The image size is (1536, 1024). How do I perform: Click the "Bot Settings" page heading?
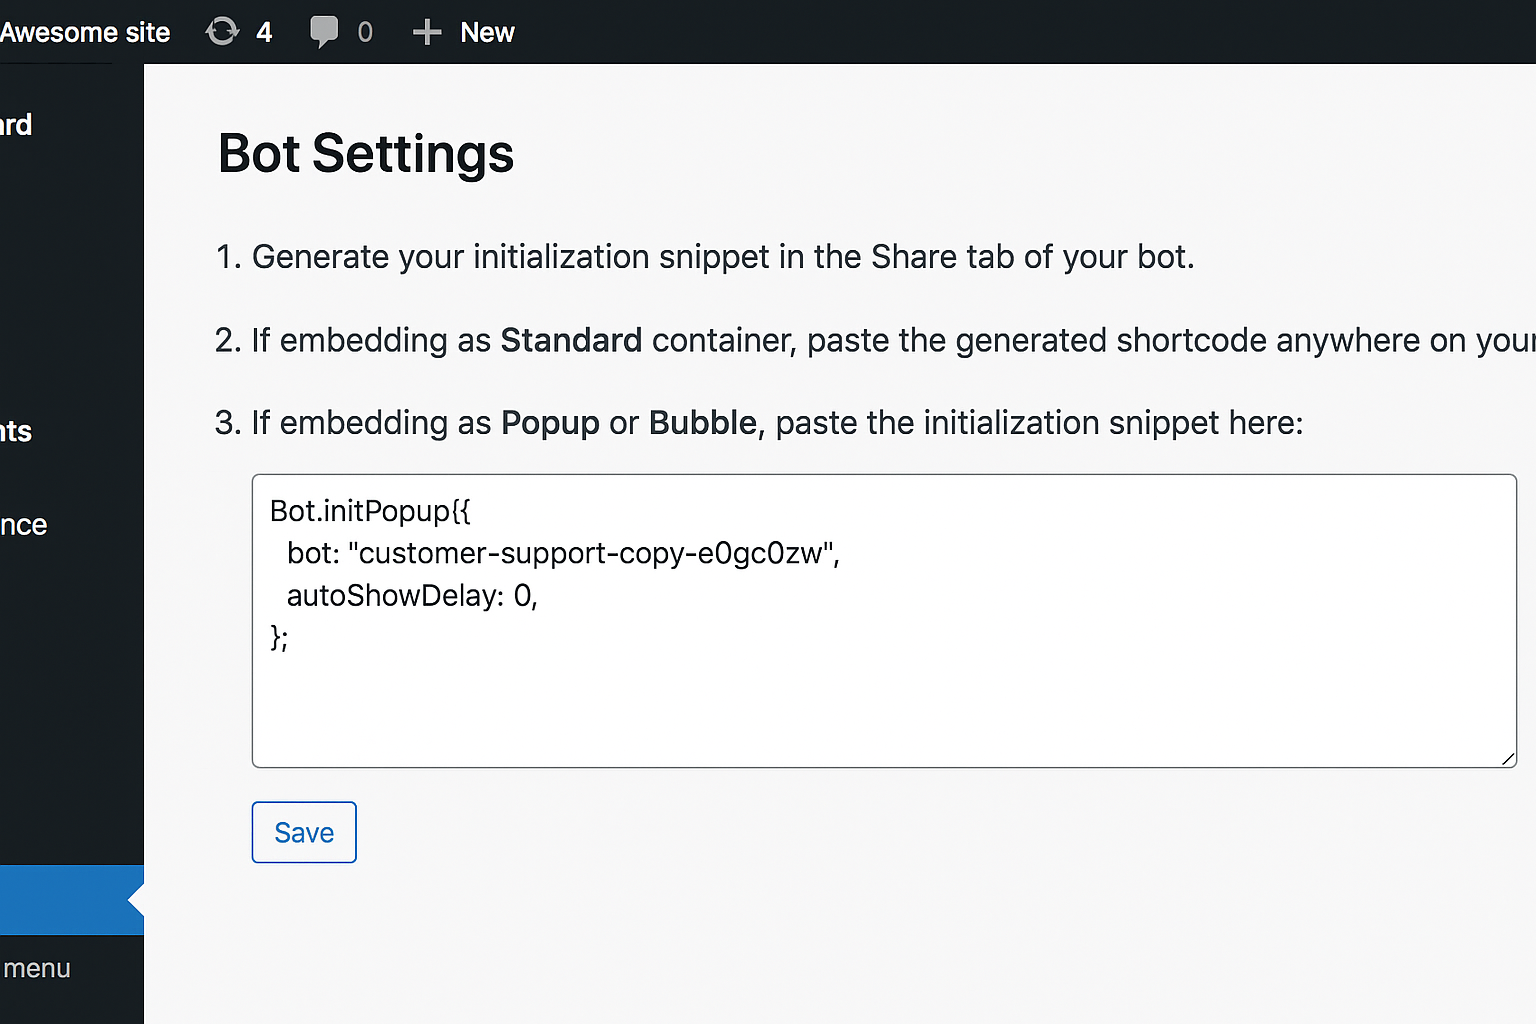point(366,154)
